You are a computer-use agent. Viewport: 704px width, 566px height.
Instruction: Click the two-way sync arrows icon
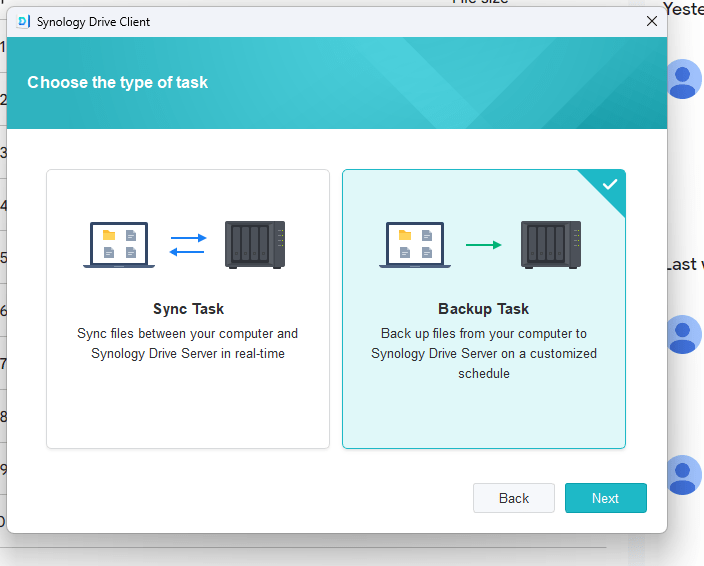pos(188,245)
